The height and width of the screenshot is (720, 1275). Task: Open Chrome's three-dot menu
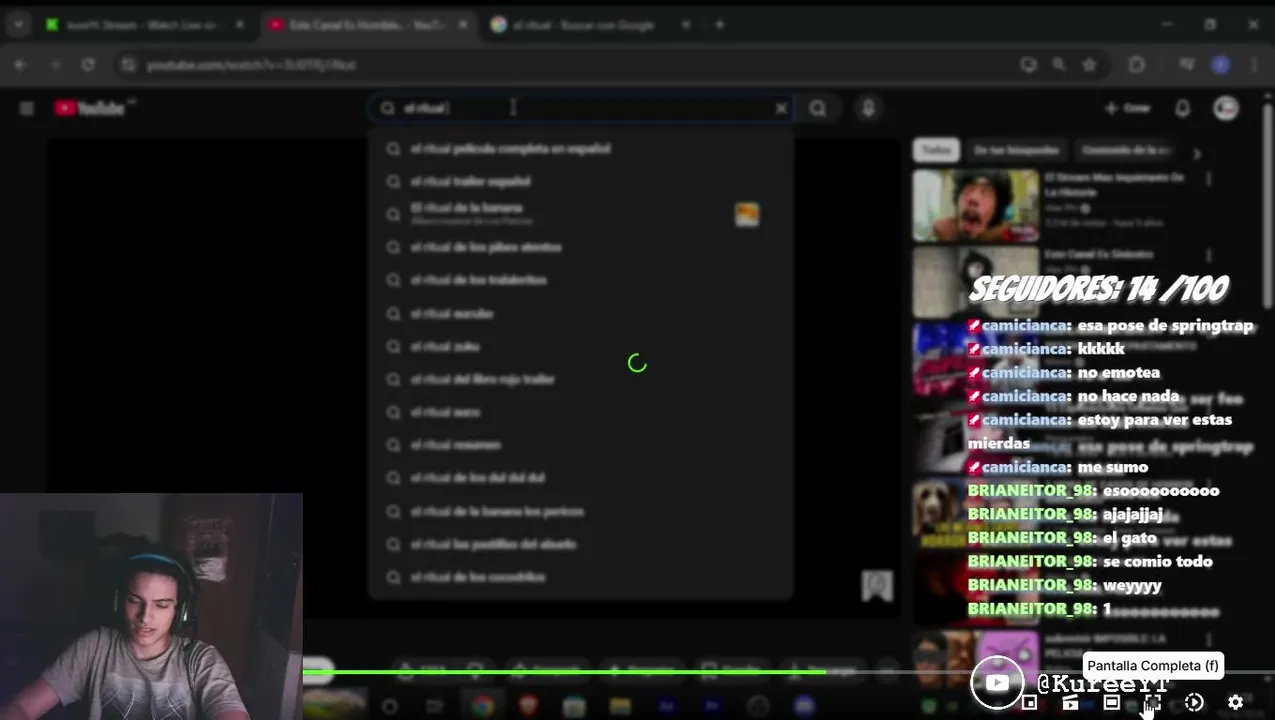tap(1254, 65)
